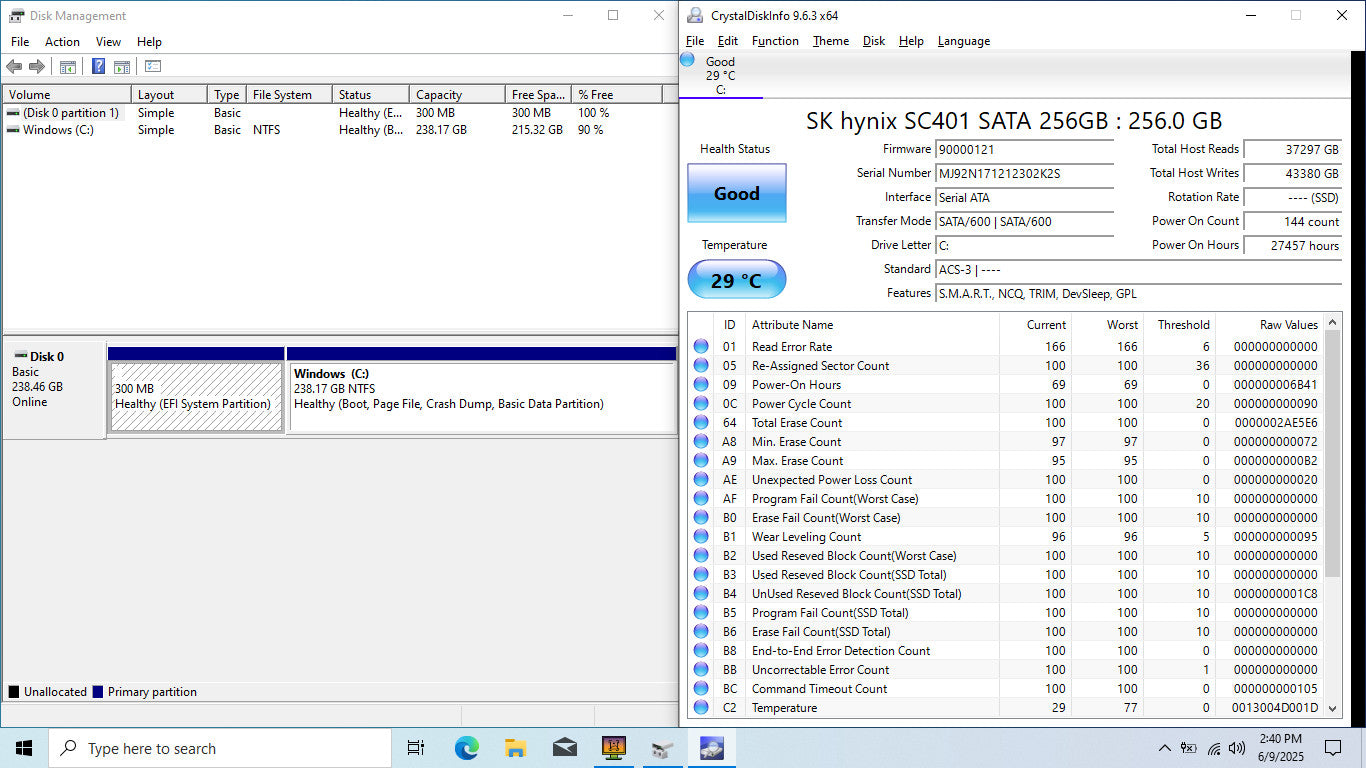This screenshot has height=768, width=1366.
Task: Open the Function menu in CrystalDiskInfo
Action: (x=775, y=41)
